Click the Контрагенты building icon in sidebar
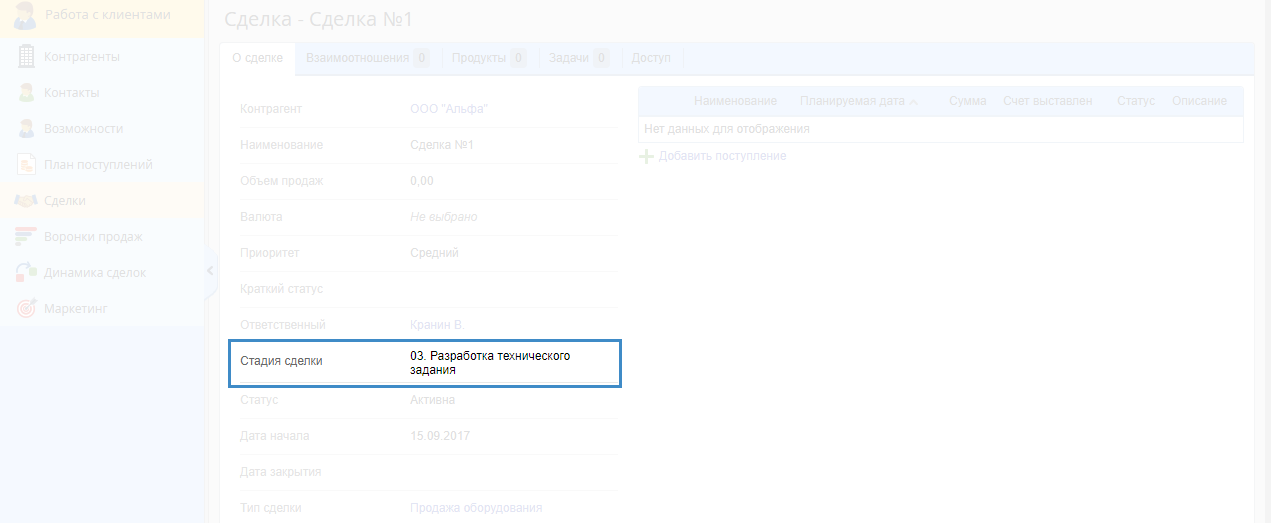 click(27, 57)
